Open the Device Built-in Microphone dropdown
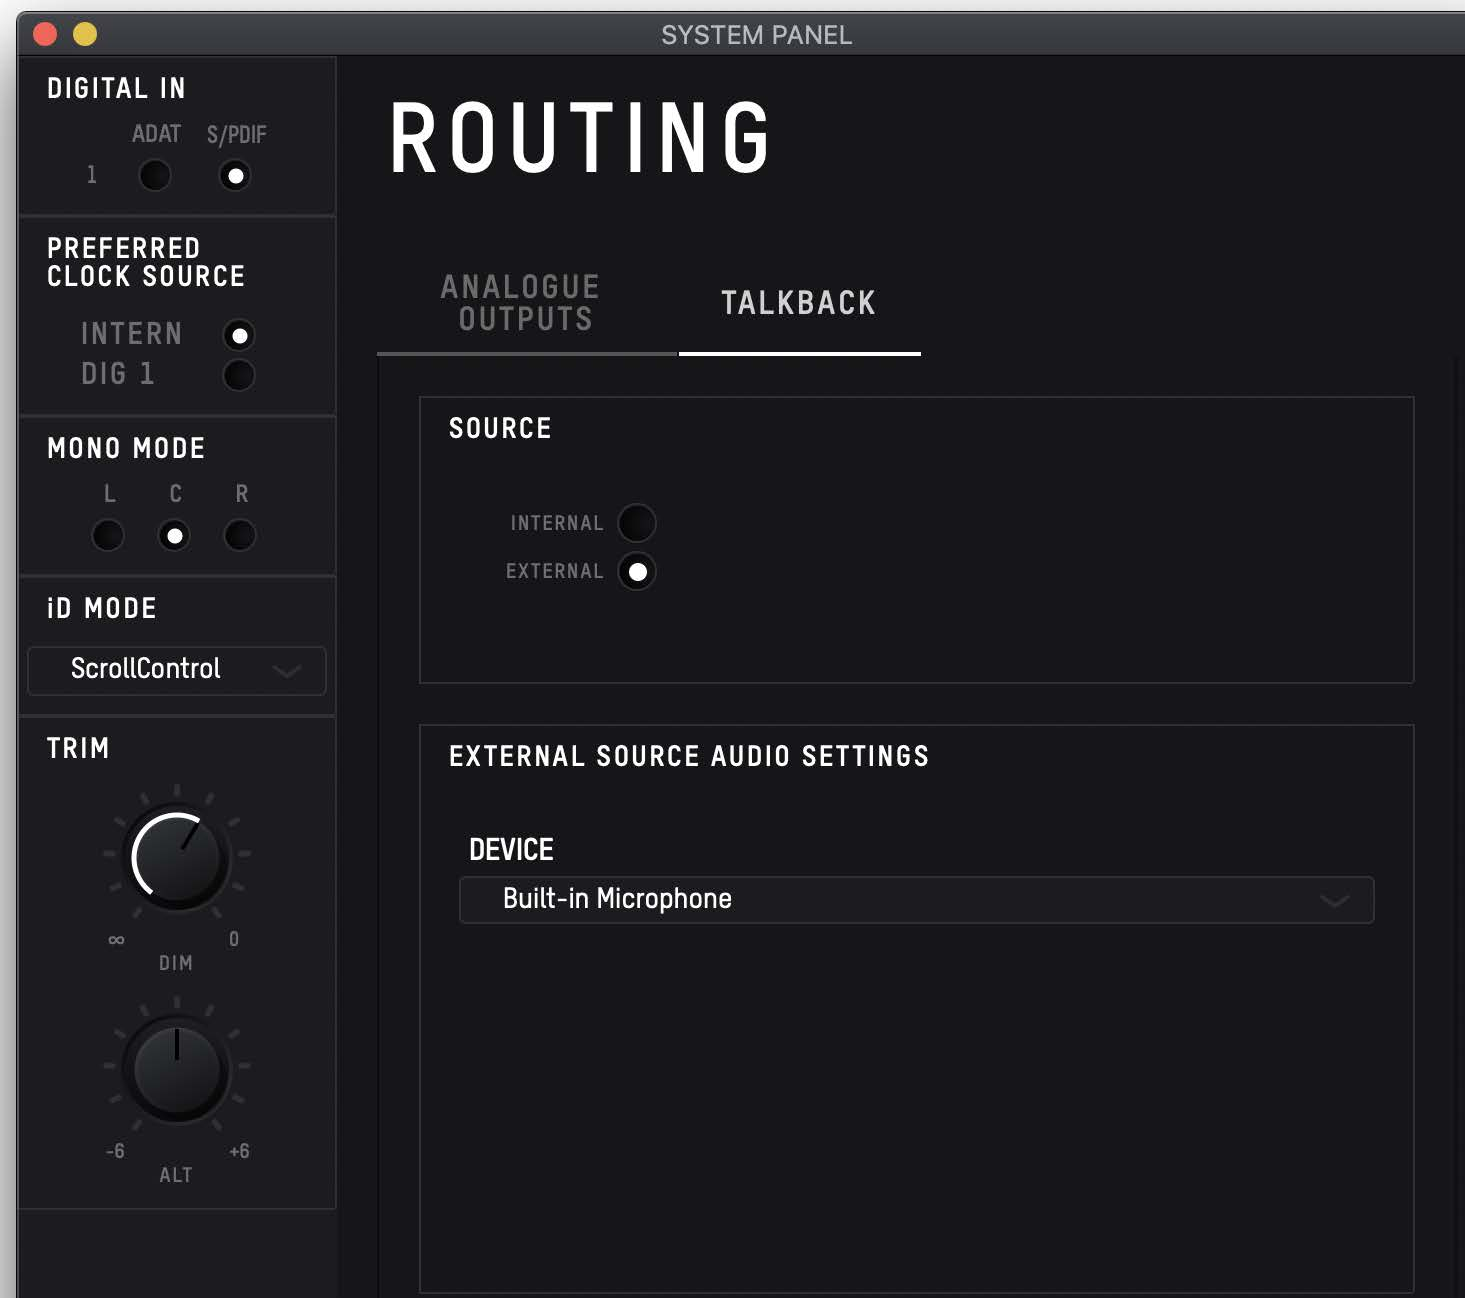Viewport: 1465px width, 1298px height. click(x=916, y=900)
